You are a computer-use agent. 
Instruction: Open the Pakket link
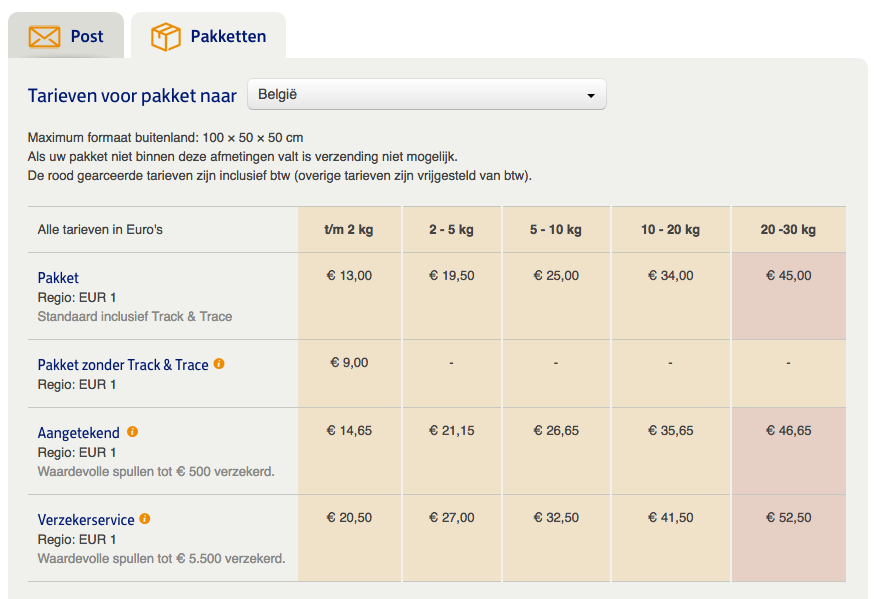point(58,278)
